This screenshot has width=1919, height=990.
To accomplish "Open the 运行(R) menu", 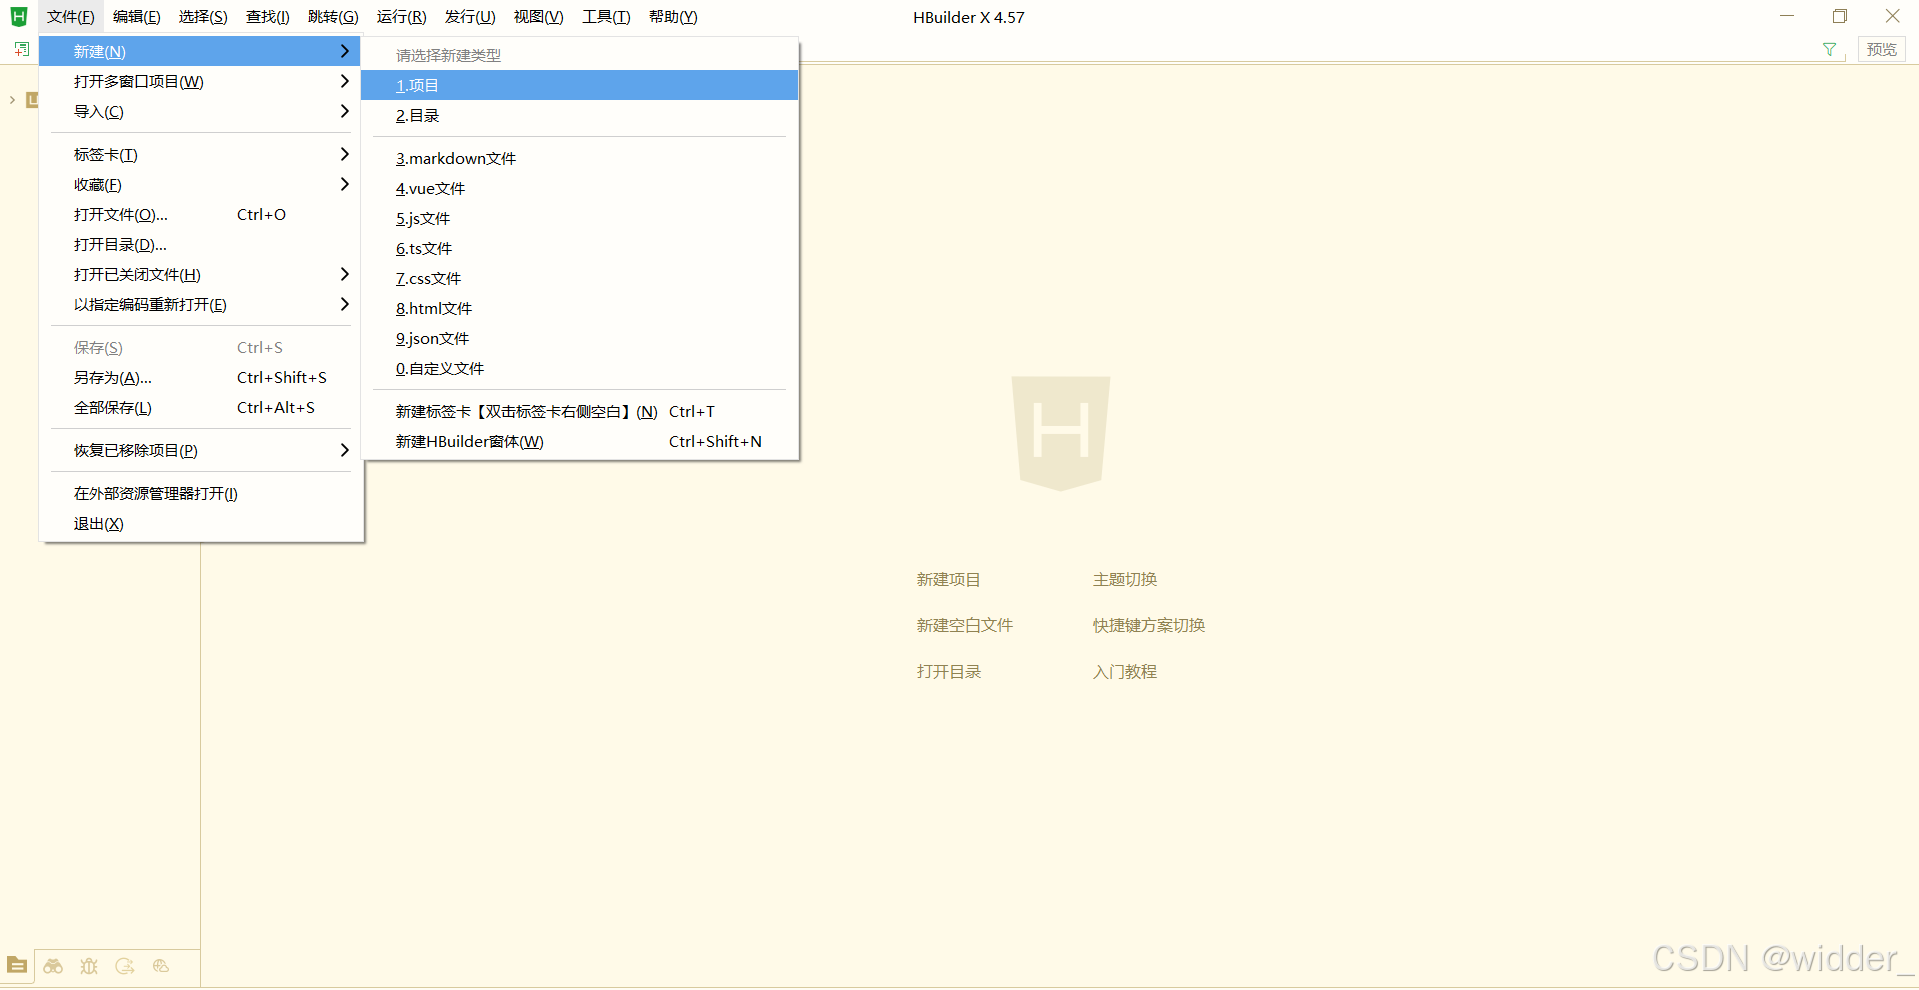I will coord(401,17).
